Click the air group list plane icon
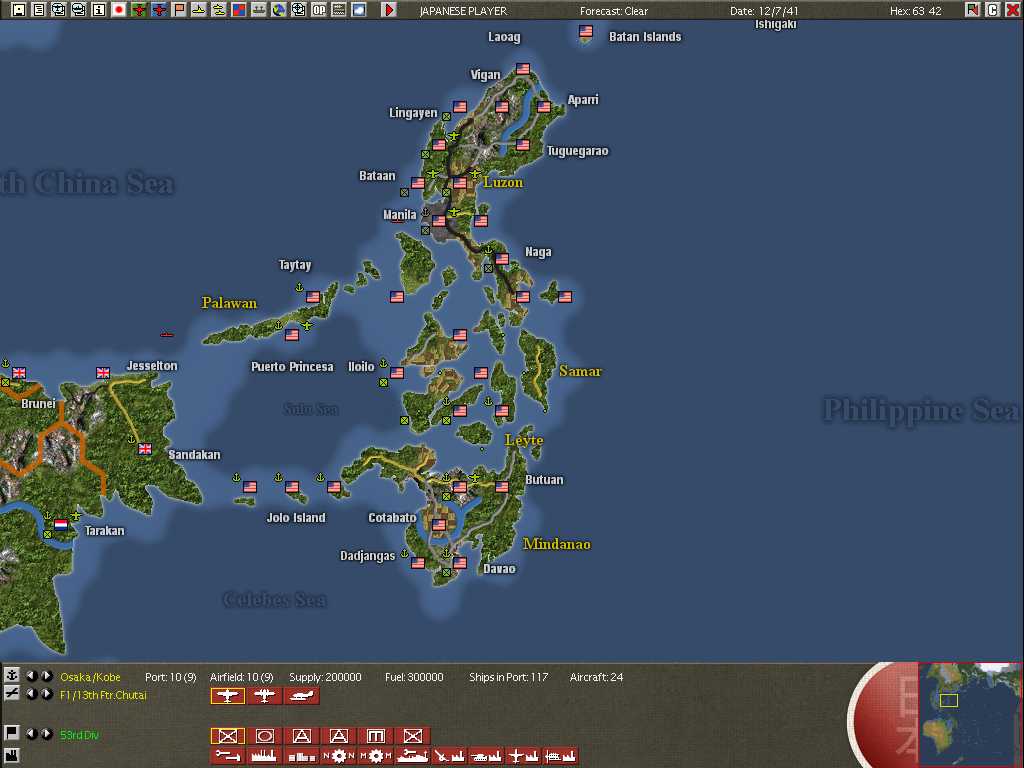This screenshot has height=768, width=1024. 11,693
